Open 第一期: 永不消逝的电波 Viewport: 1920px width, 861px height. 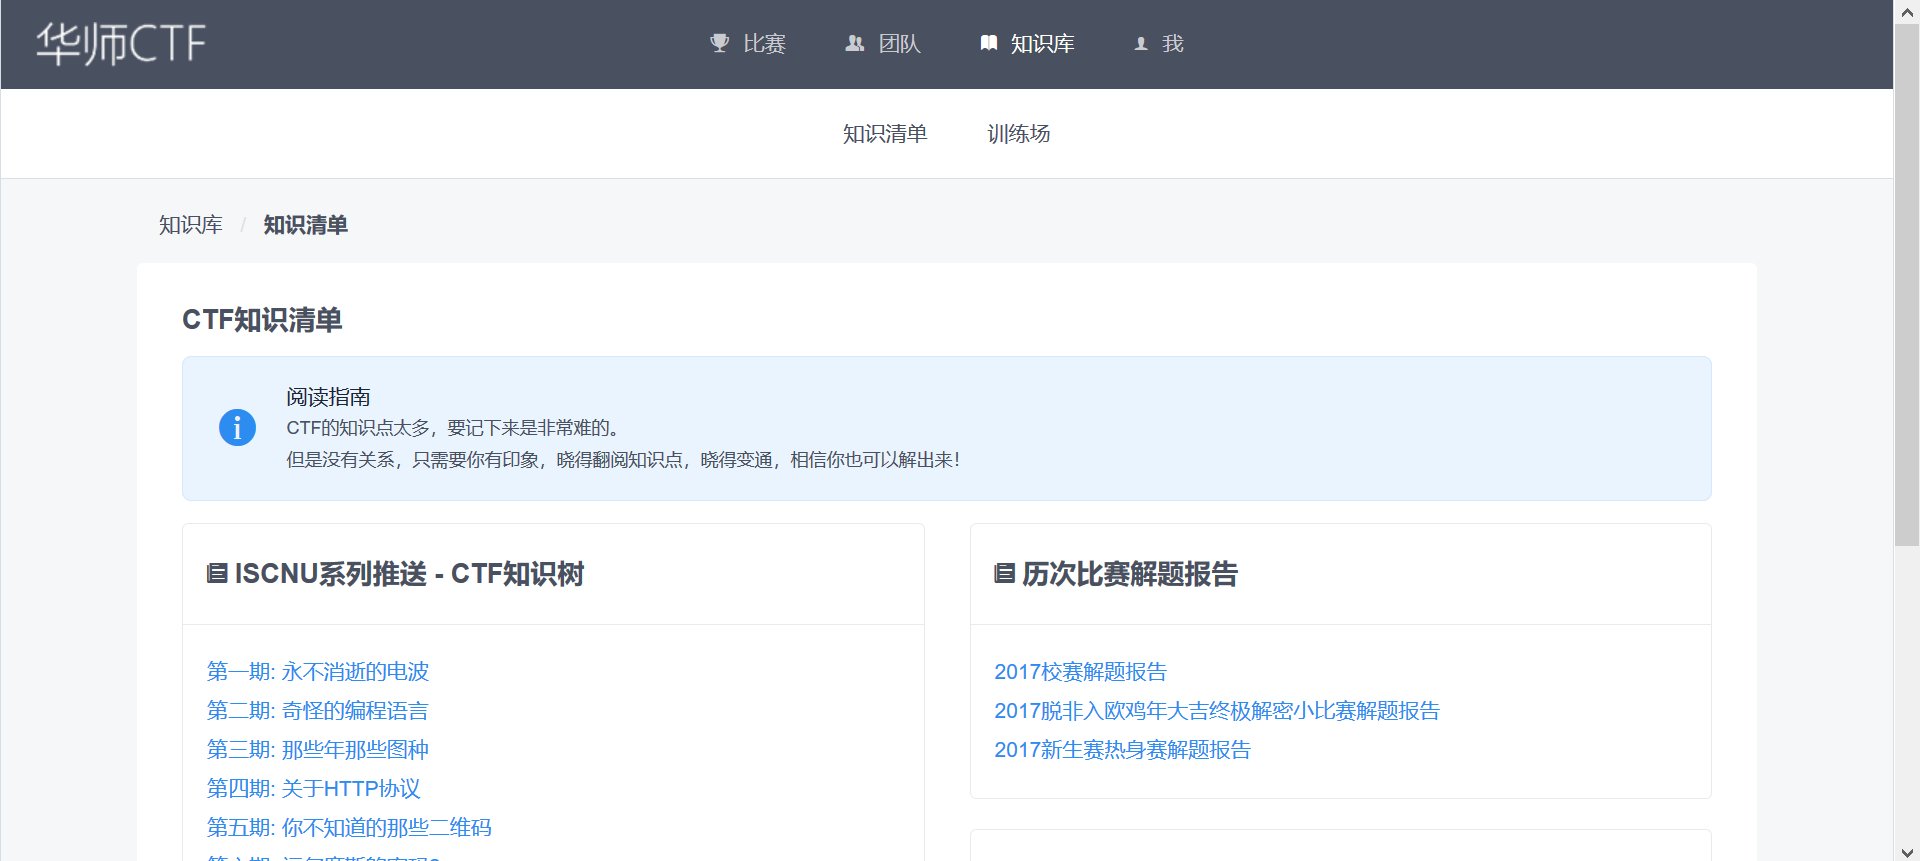point(318,672)
